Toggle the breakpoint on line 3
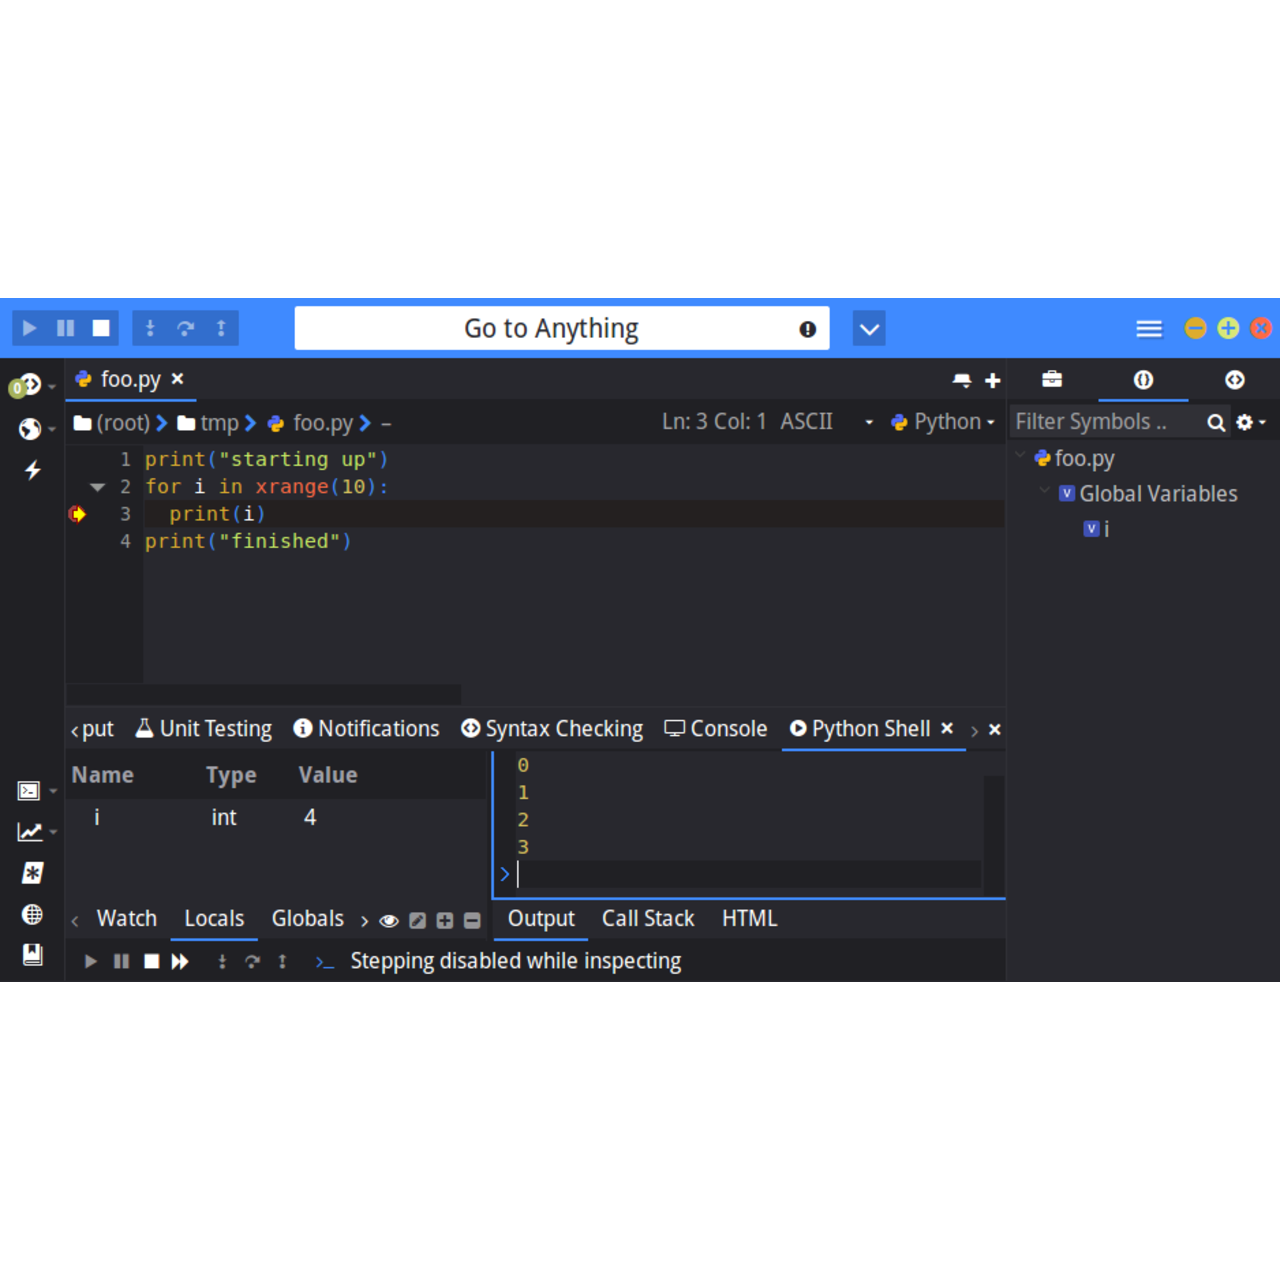 pos(78,514)
